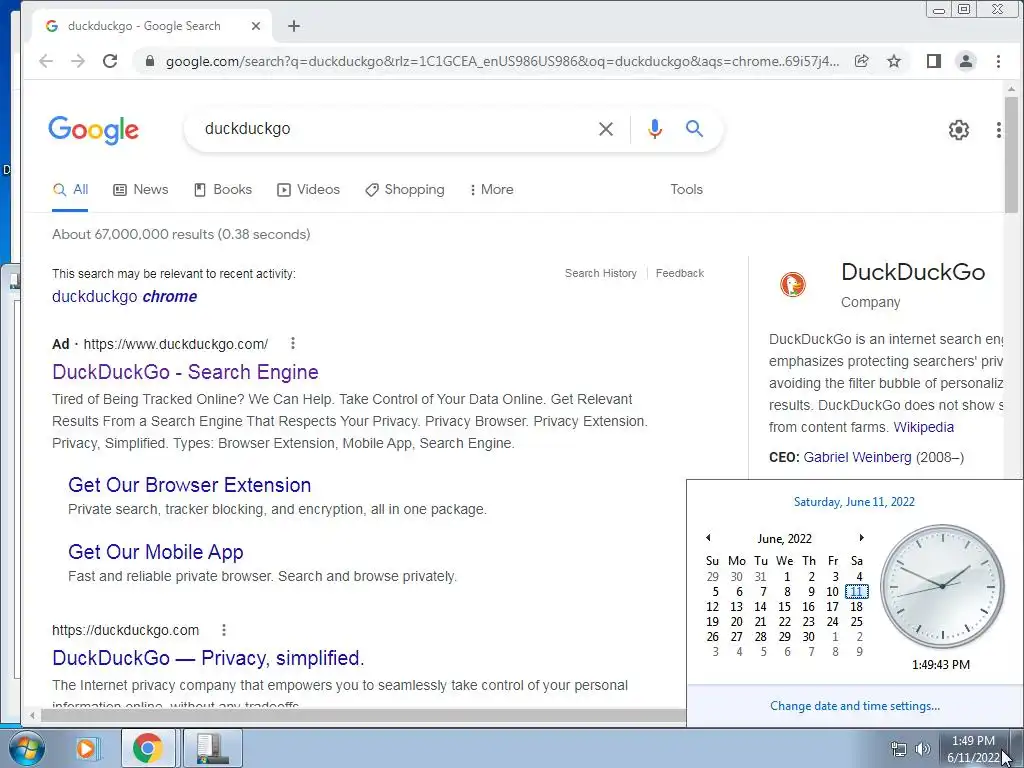Viewport: 1024px width, 768px height.
Task: Click the address bar URL
Action: tap(503, 61)
